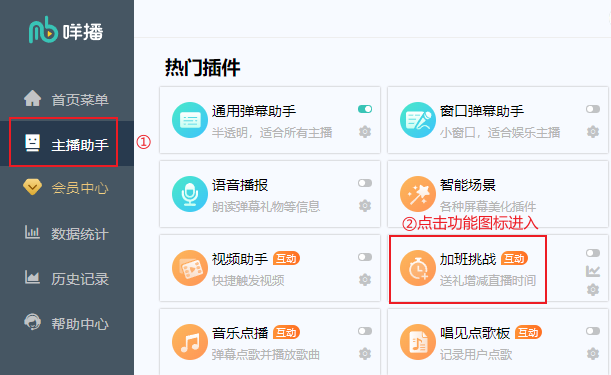Click the 窗口弹幕助手 plugin icon
The height and width of the screenshot is (375, 611).
point(418,120)
